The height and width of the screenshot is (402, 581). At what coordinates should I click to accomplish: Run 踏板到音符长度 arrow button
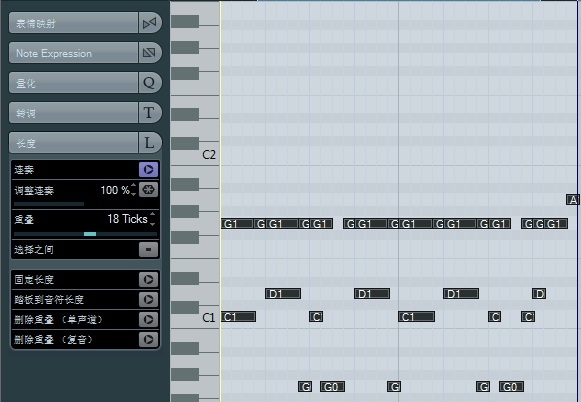149,299
